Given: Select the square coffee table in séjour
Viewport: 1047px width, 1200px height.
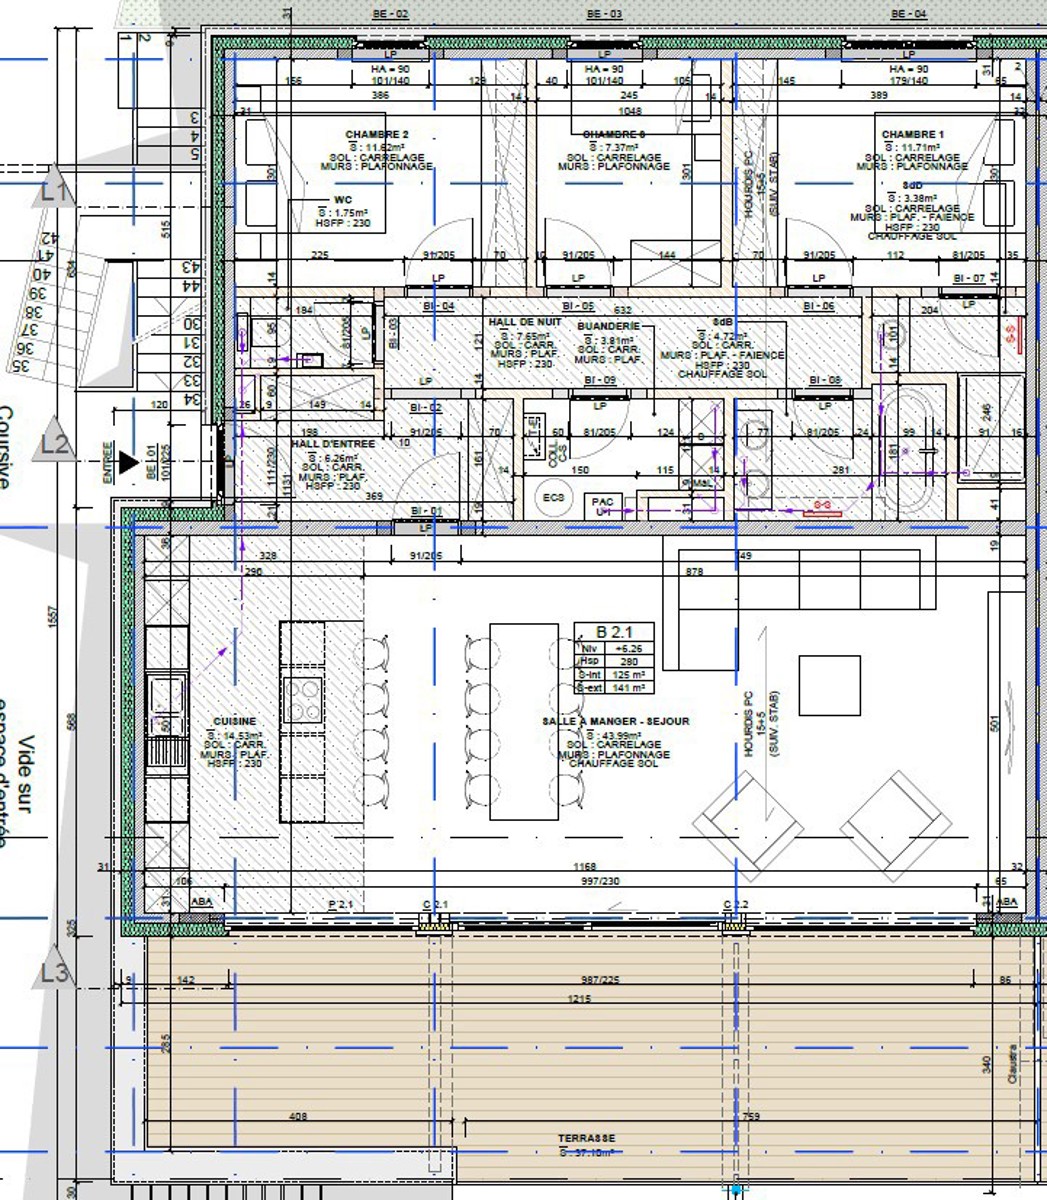Looking at the screenshot, I should pos(829,685).
